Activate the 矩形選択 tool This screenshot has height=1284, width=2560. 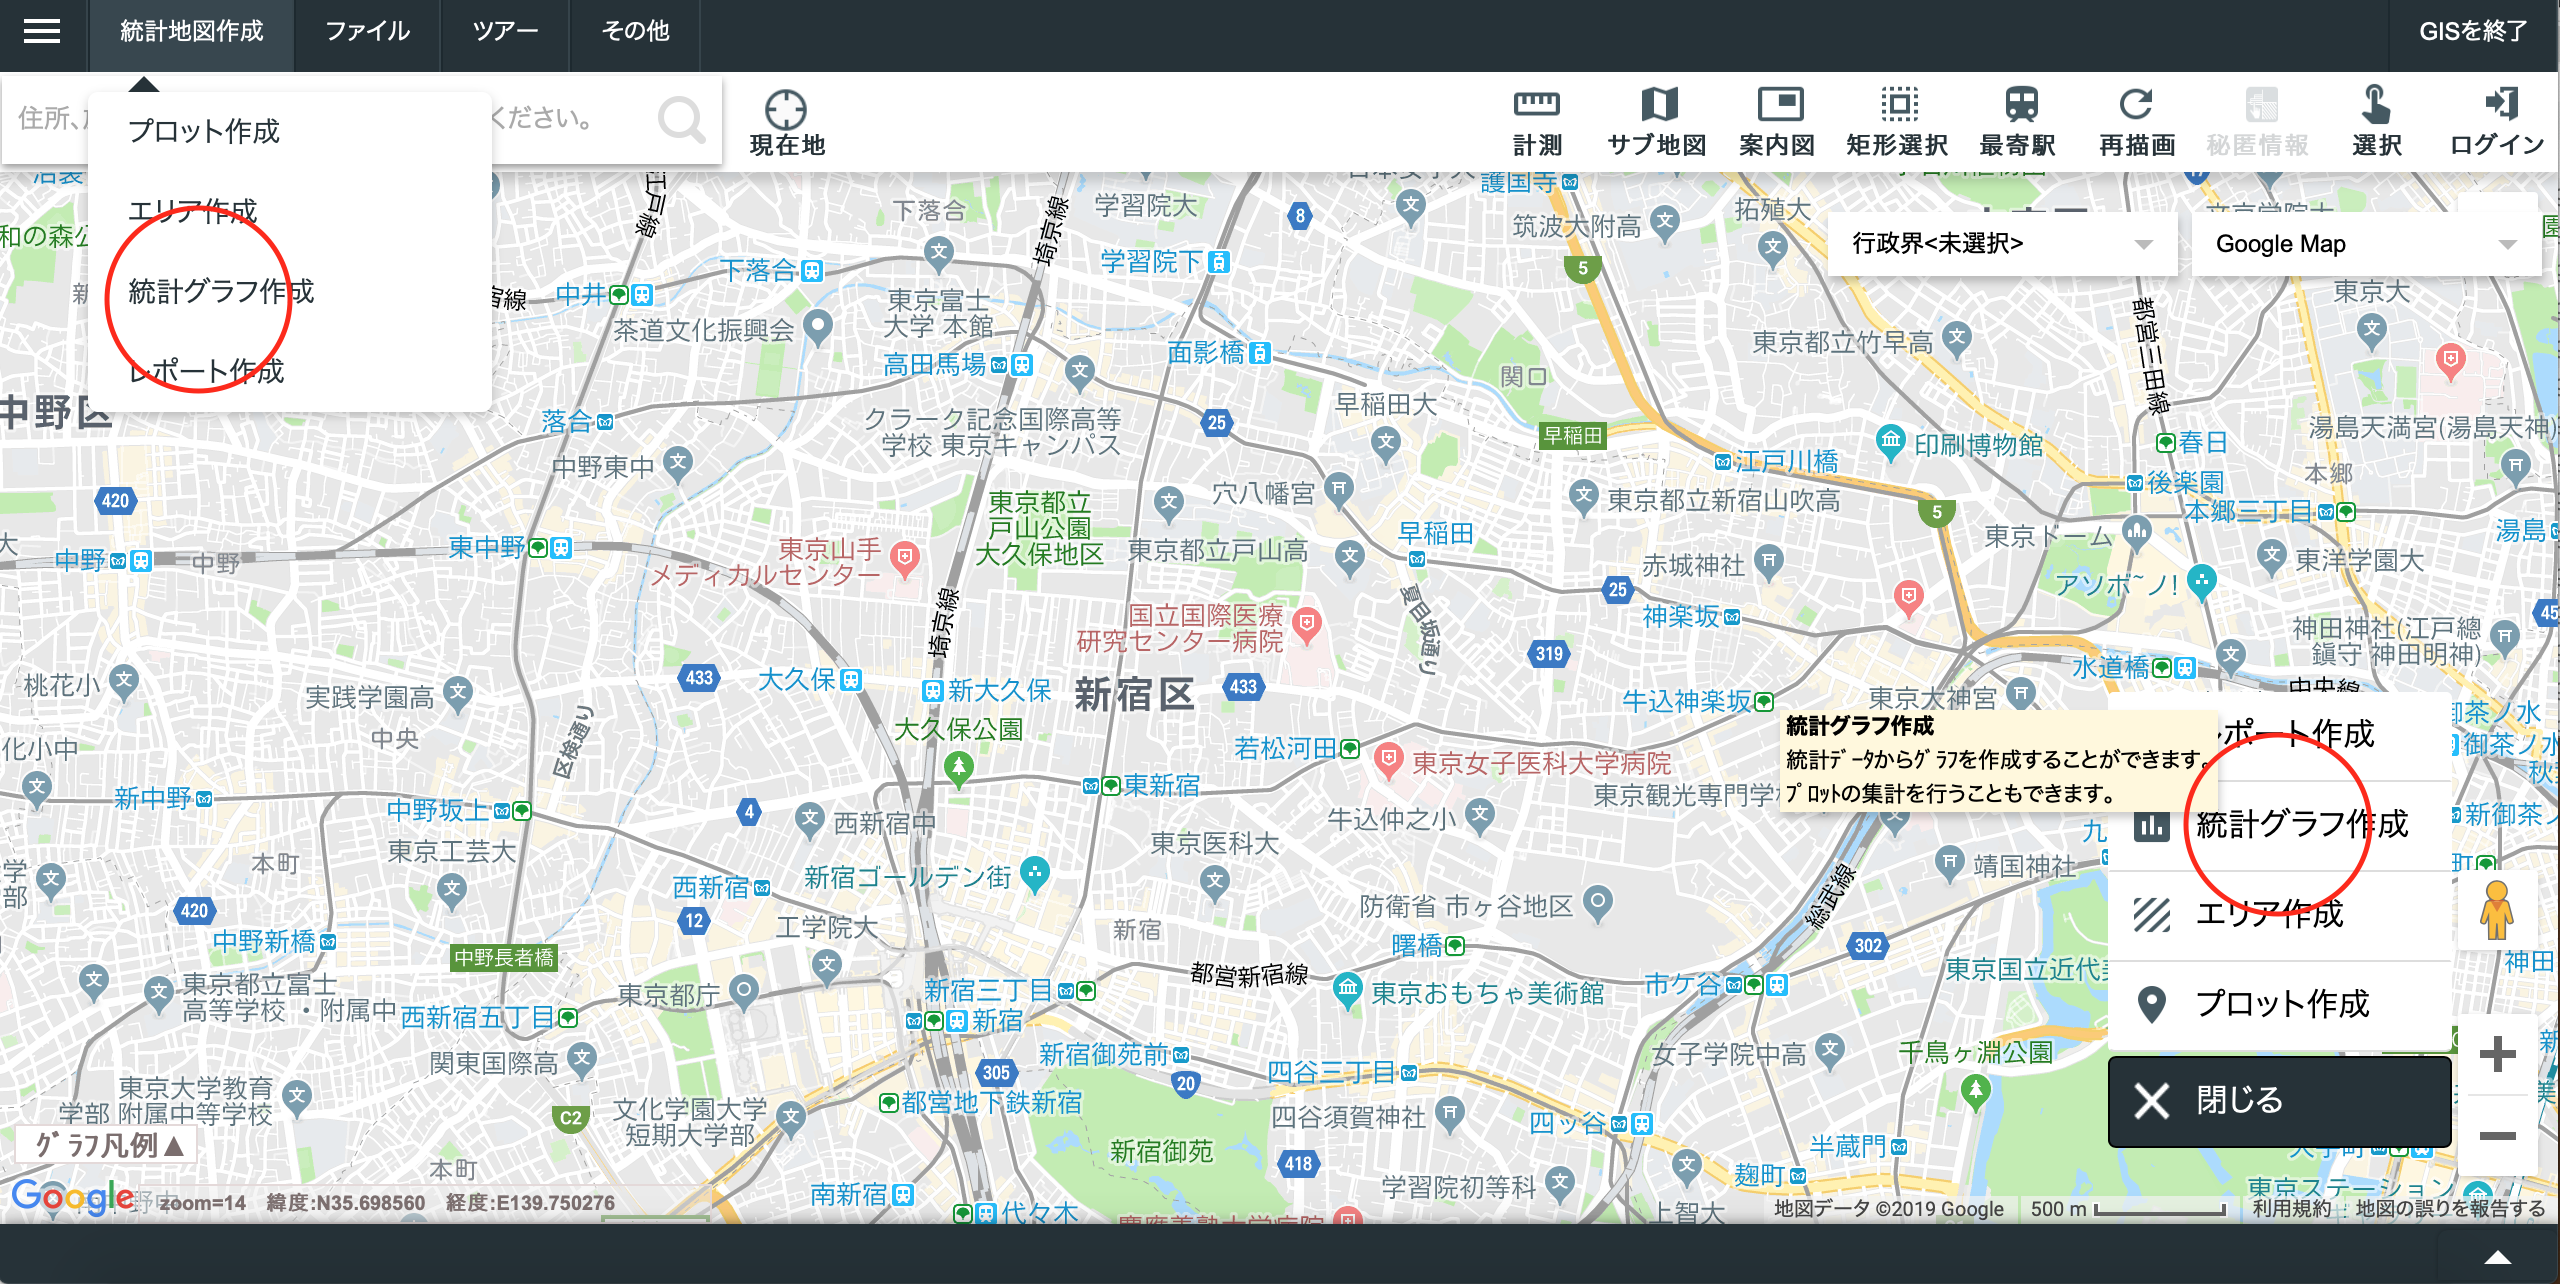pos(1899,104)
